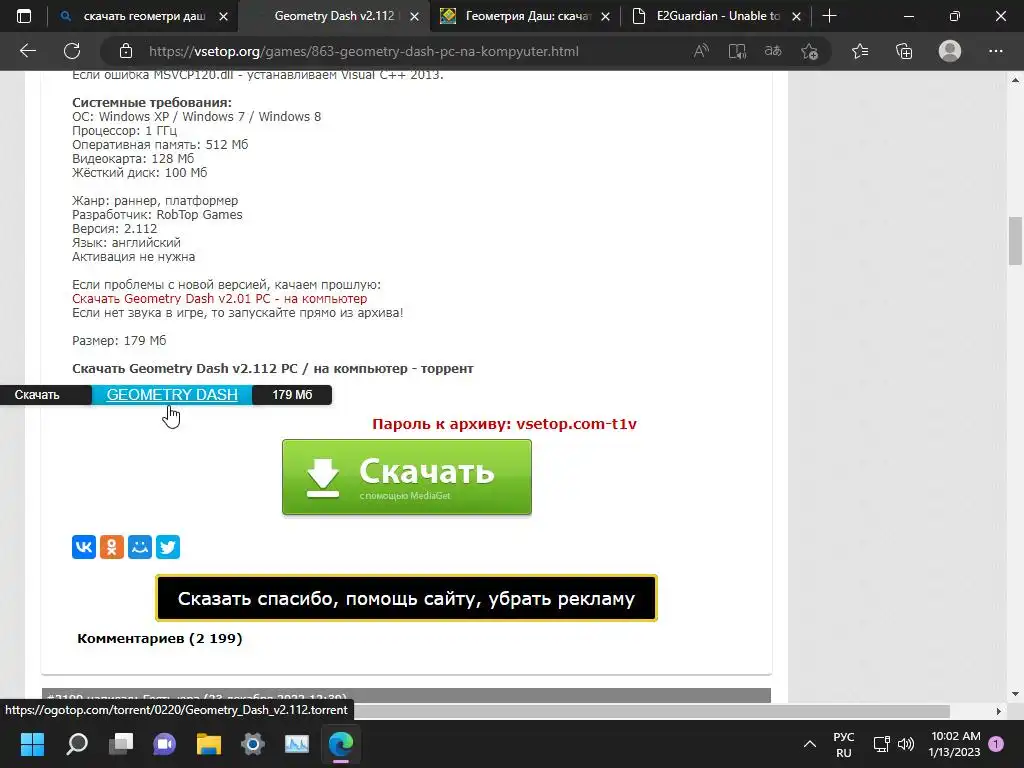This screenshot has height=768, width=1024.
Task: Open notification center badge
Action: 996,744
